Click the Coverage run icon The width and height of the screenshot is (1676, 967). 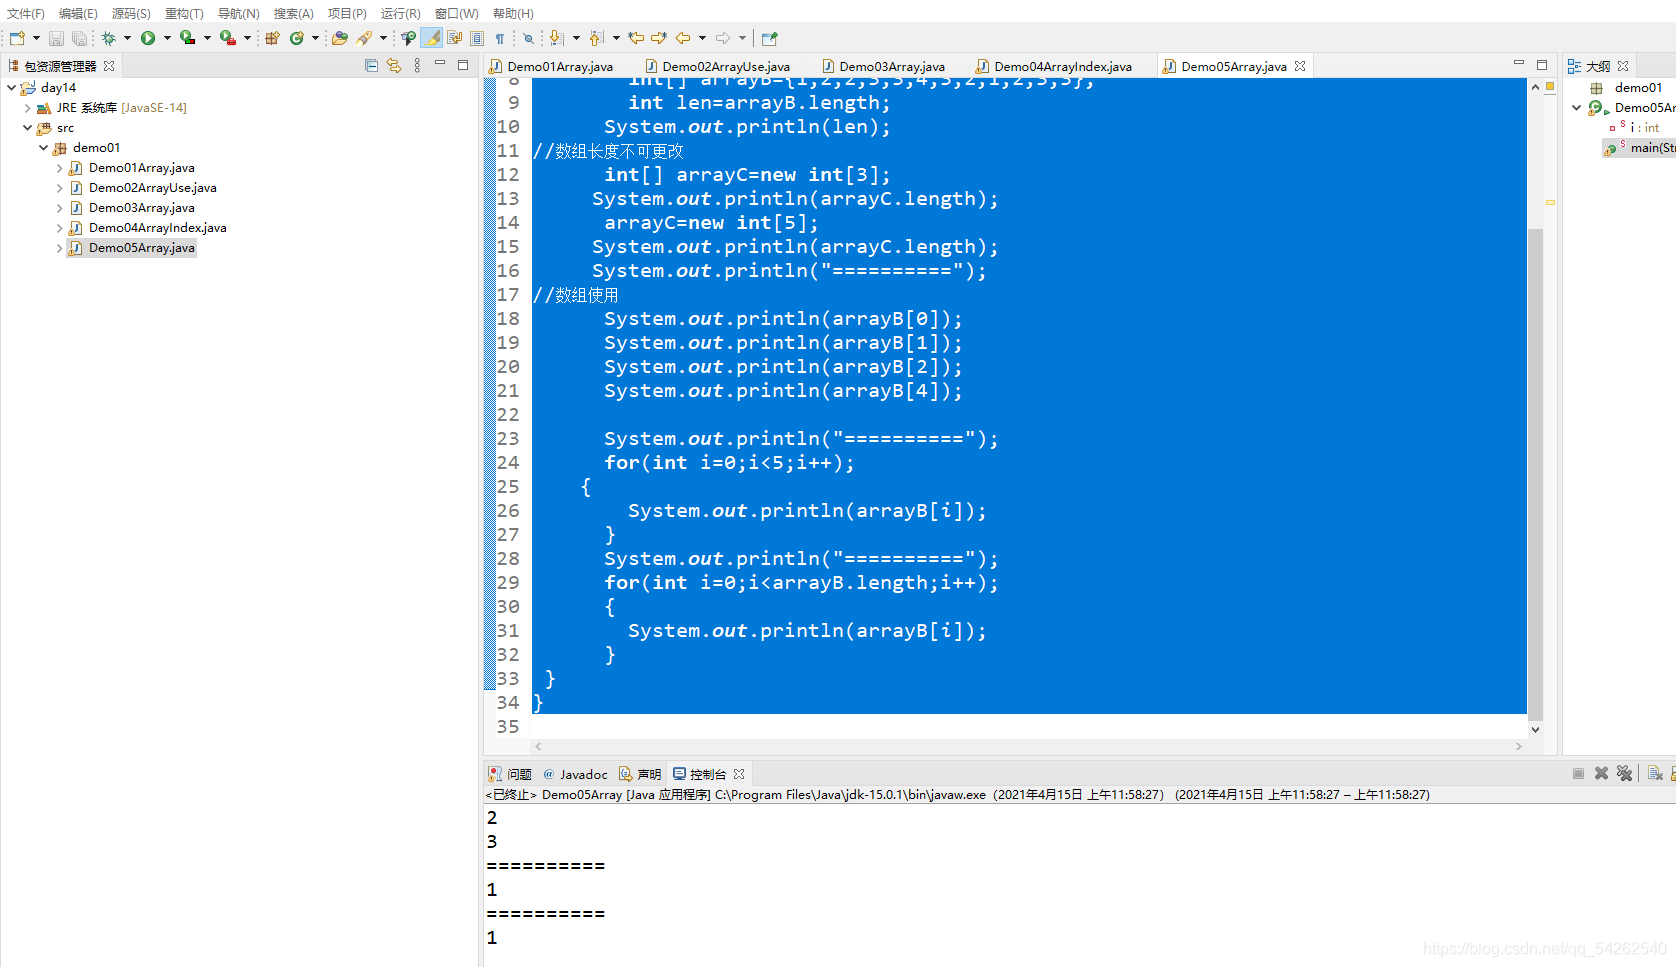click(187, 38)
